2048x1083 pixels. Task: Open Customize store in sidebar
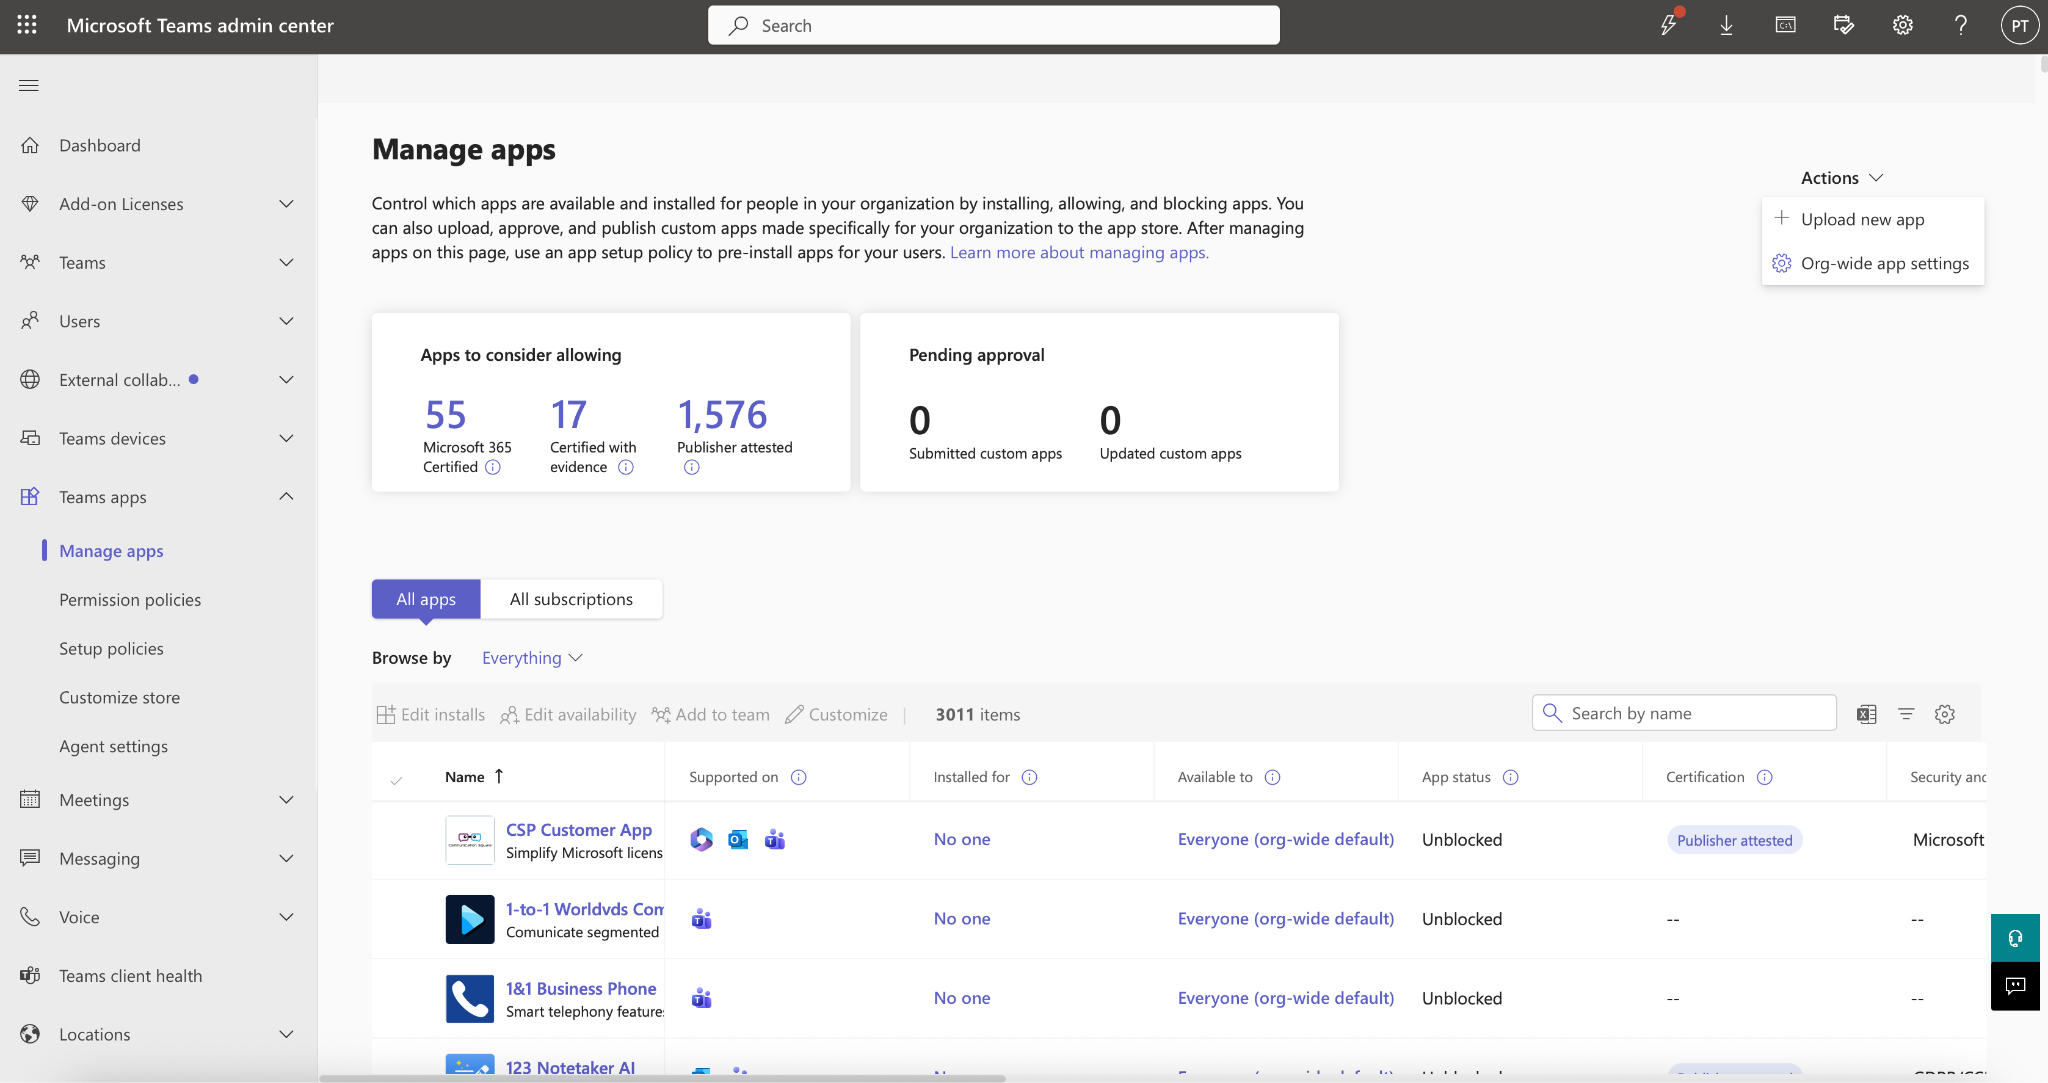point(119,698)
